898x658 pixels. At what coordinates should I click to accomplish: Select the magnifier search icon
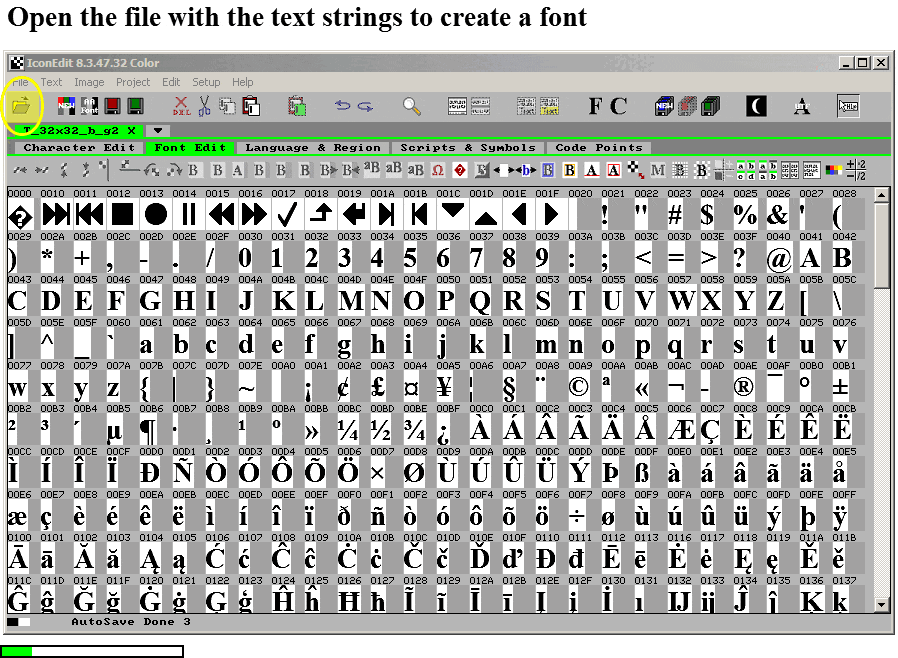[x=410, y=105]
